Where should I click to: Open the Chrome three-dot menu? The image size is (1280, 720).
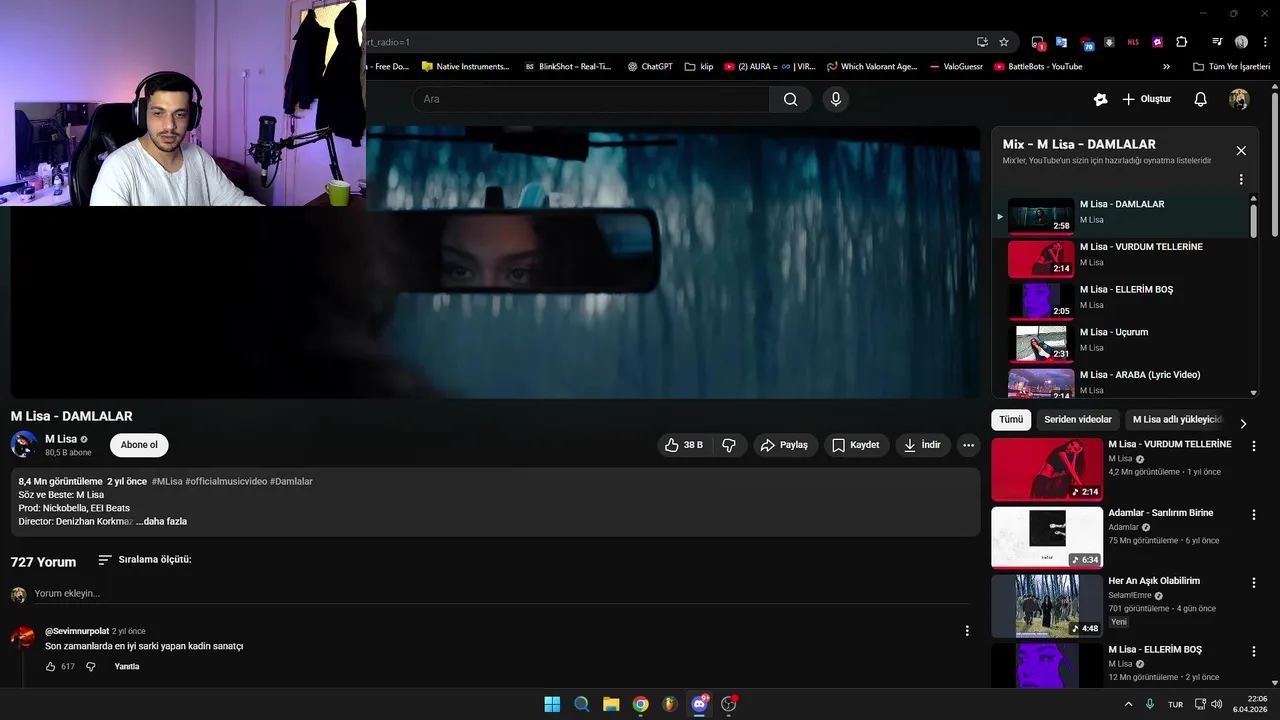[1263, 42]
